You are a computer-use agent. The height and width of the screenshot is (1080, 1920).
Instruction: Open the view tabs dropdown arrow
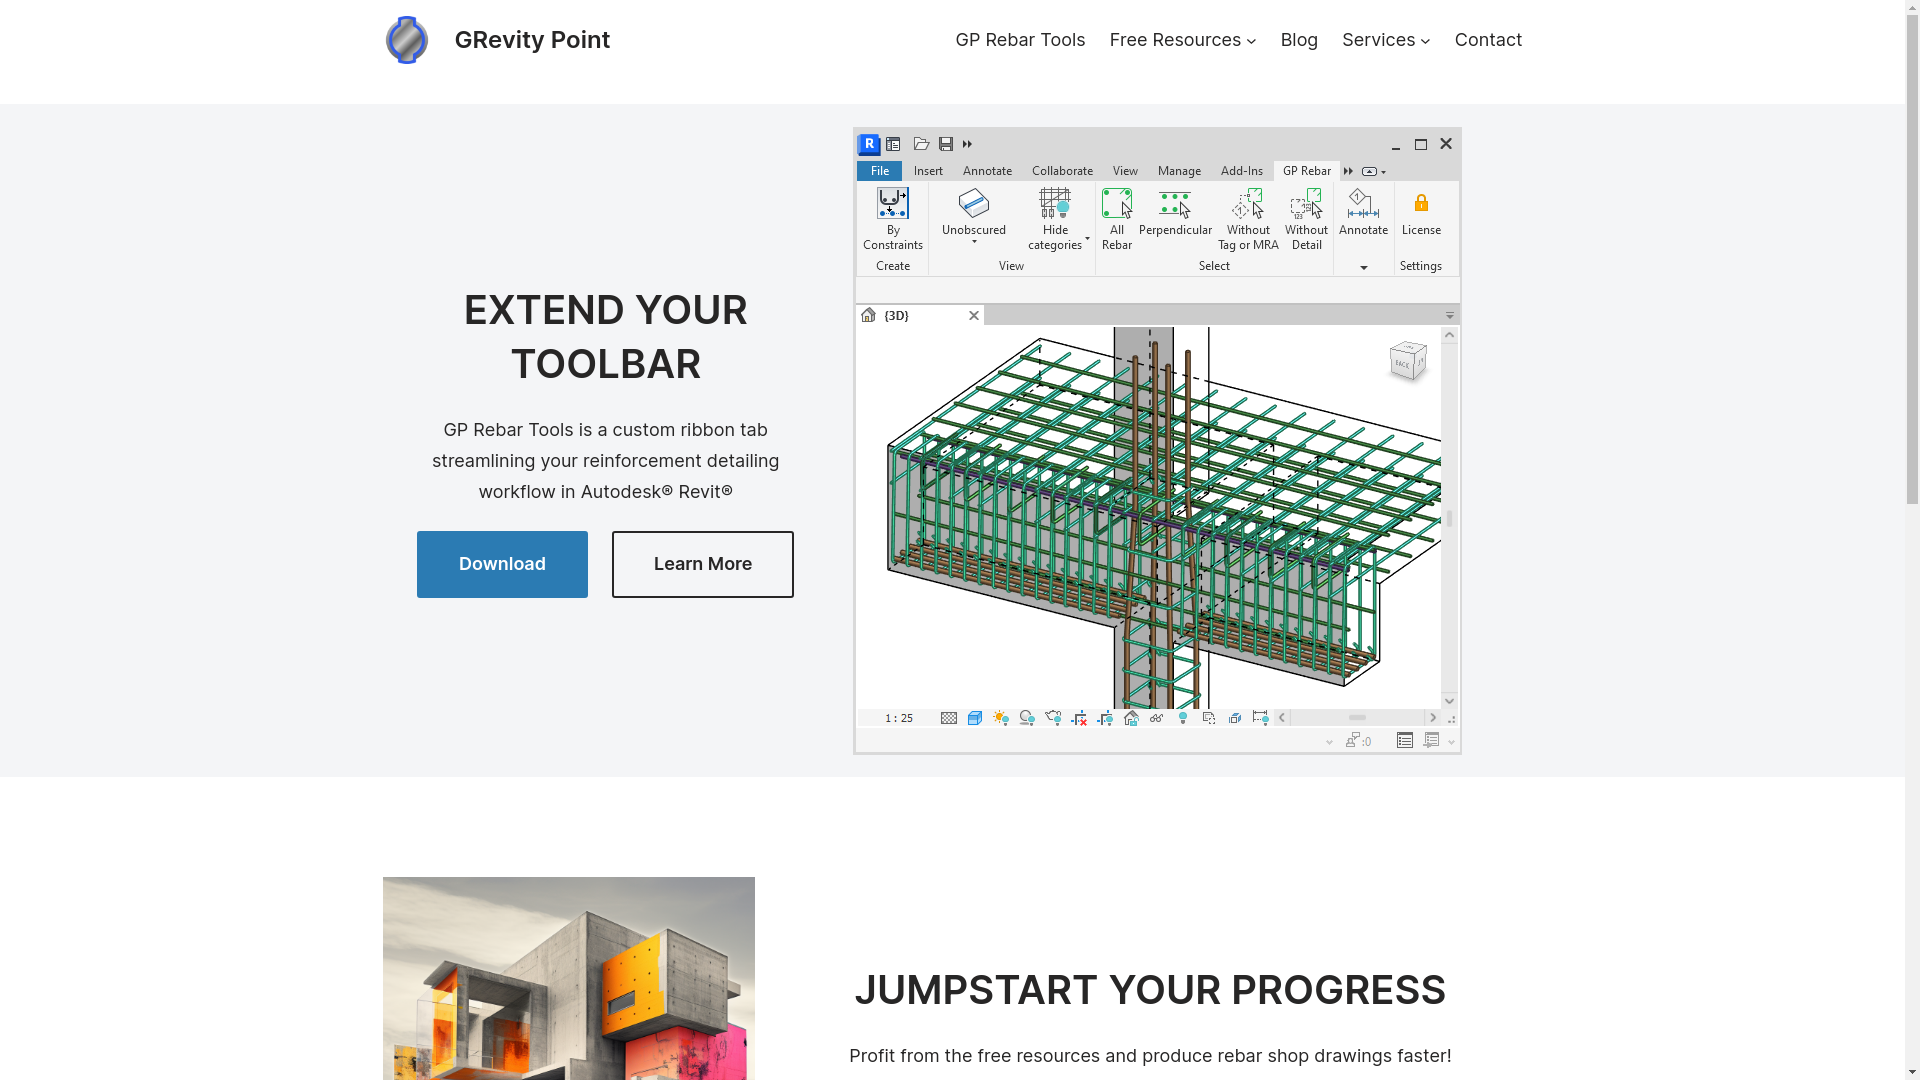tap(1449, 316)
